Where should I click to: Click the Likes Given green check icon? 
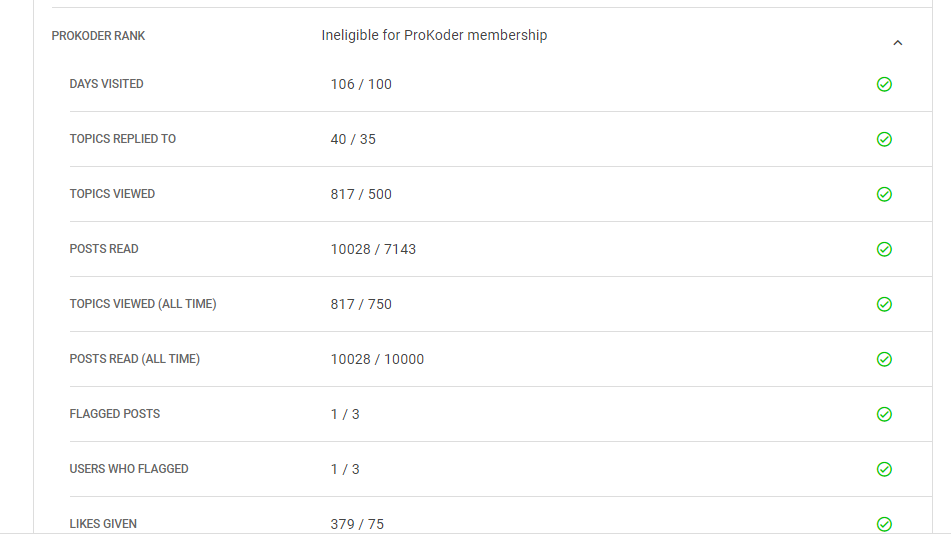click(884, 524)
